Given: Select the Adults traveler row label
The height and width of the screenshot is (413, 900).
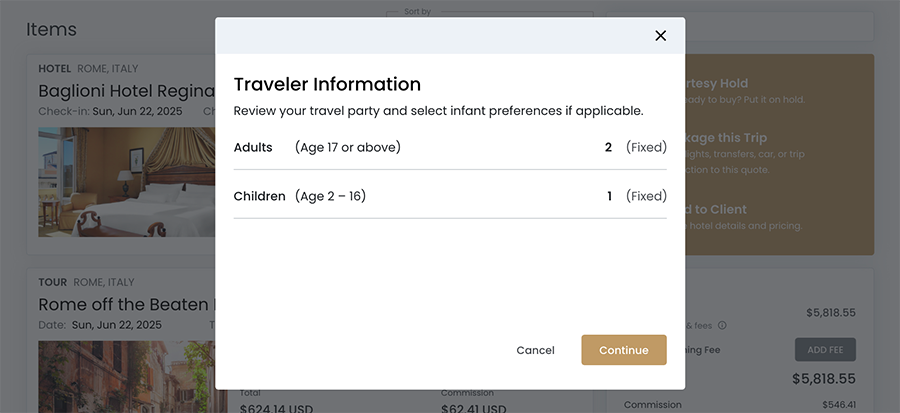Looking at the screenshot, I should click(x=253, y=147).
